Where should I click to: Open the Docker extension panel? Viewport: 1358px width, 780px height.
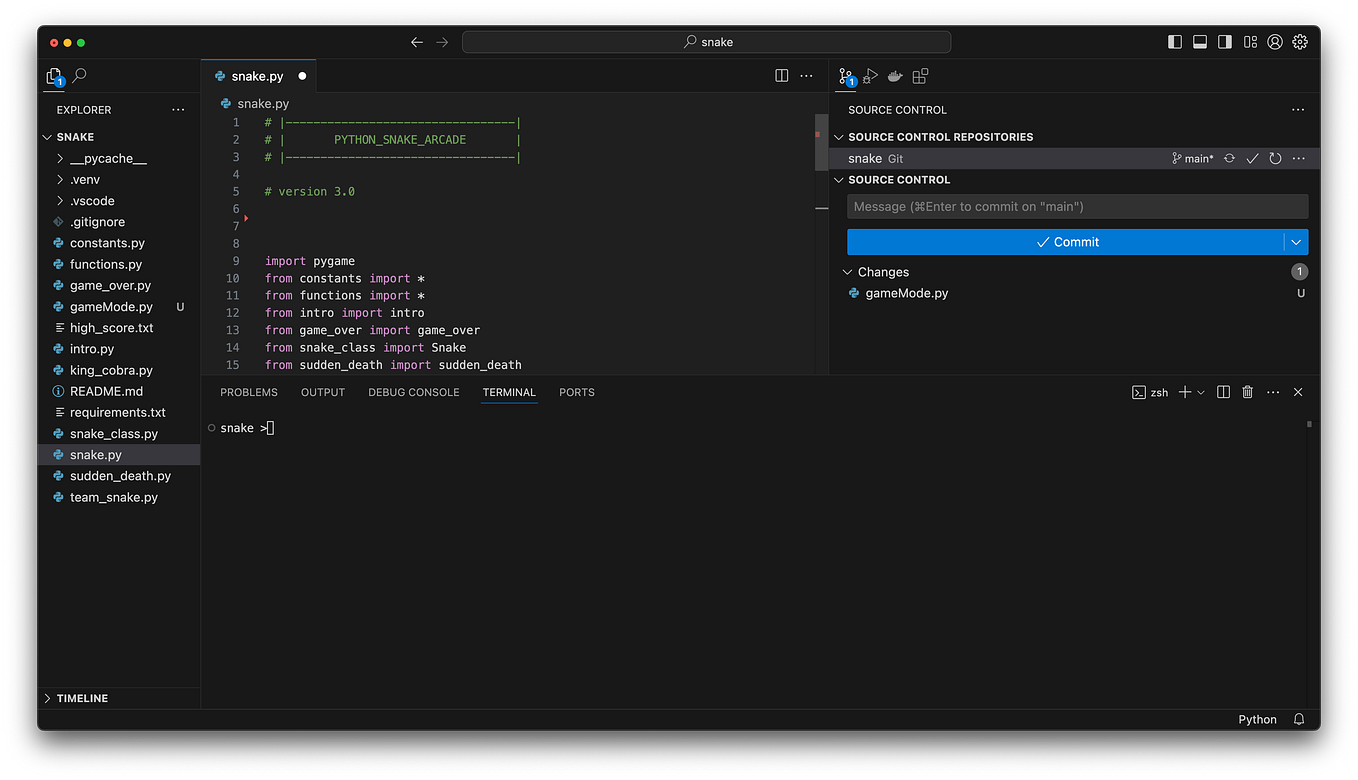(894, 75)
